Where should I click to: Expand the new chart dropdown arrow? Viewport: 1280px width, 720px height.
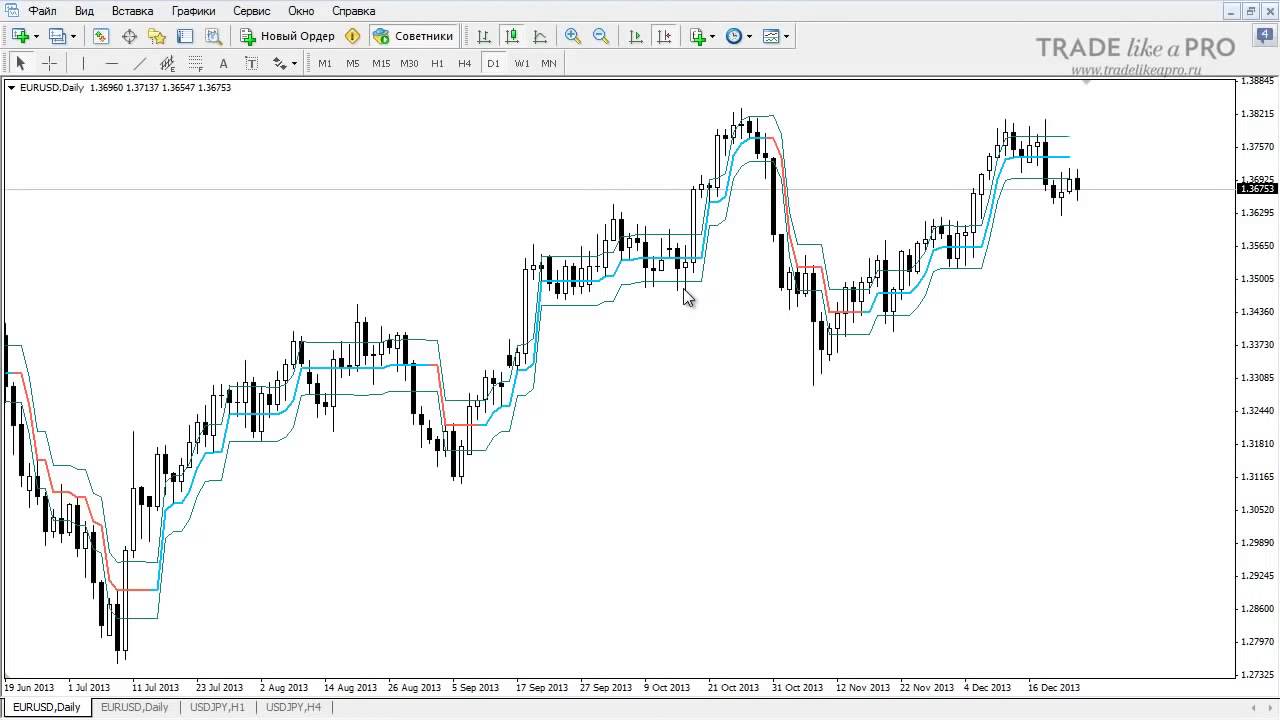[x=36, y=36]
